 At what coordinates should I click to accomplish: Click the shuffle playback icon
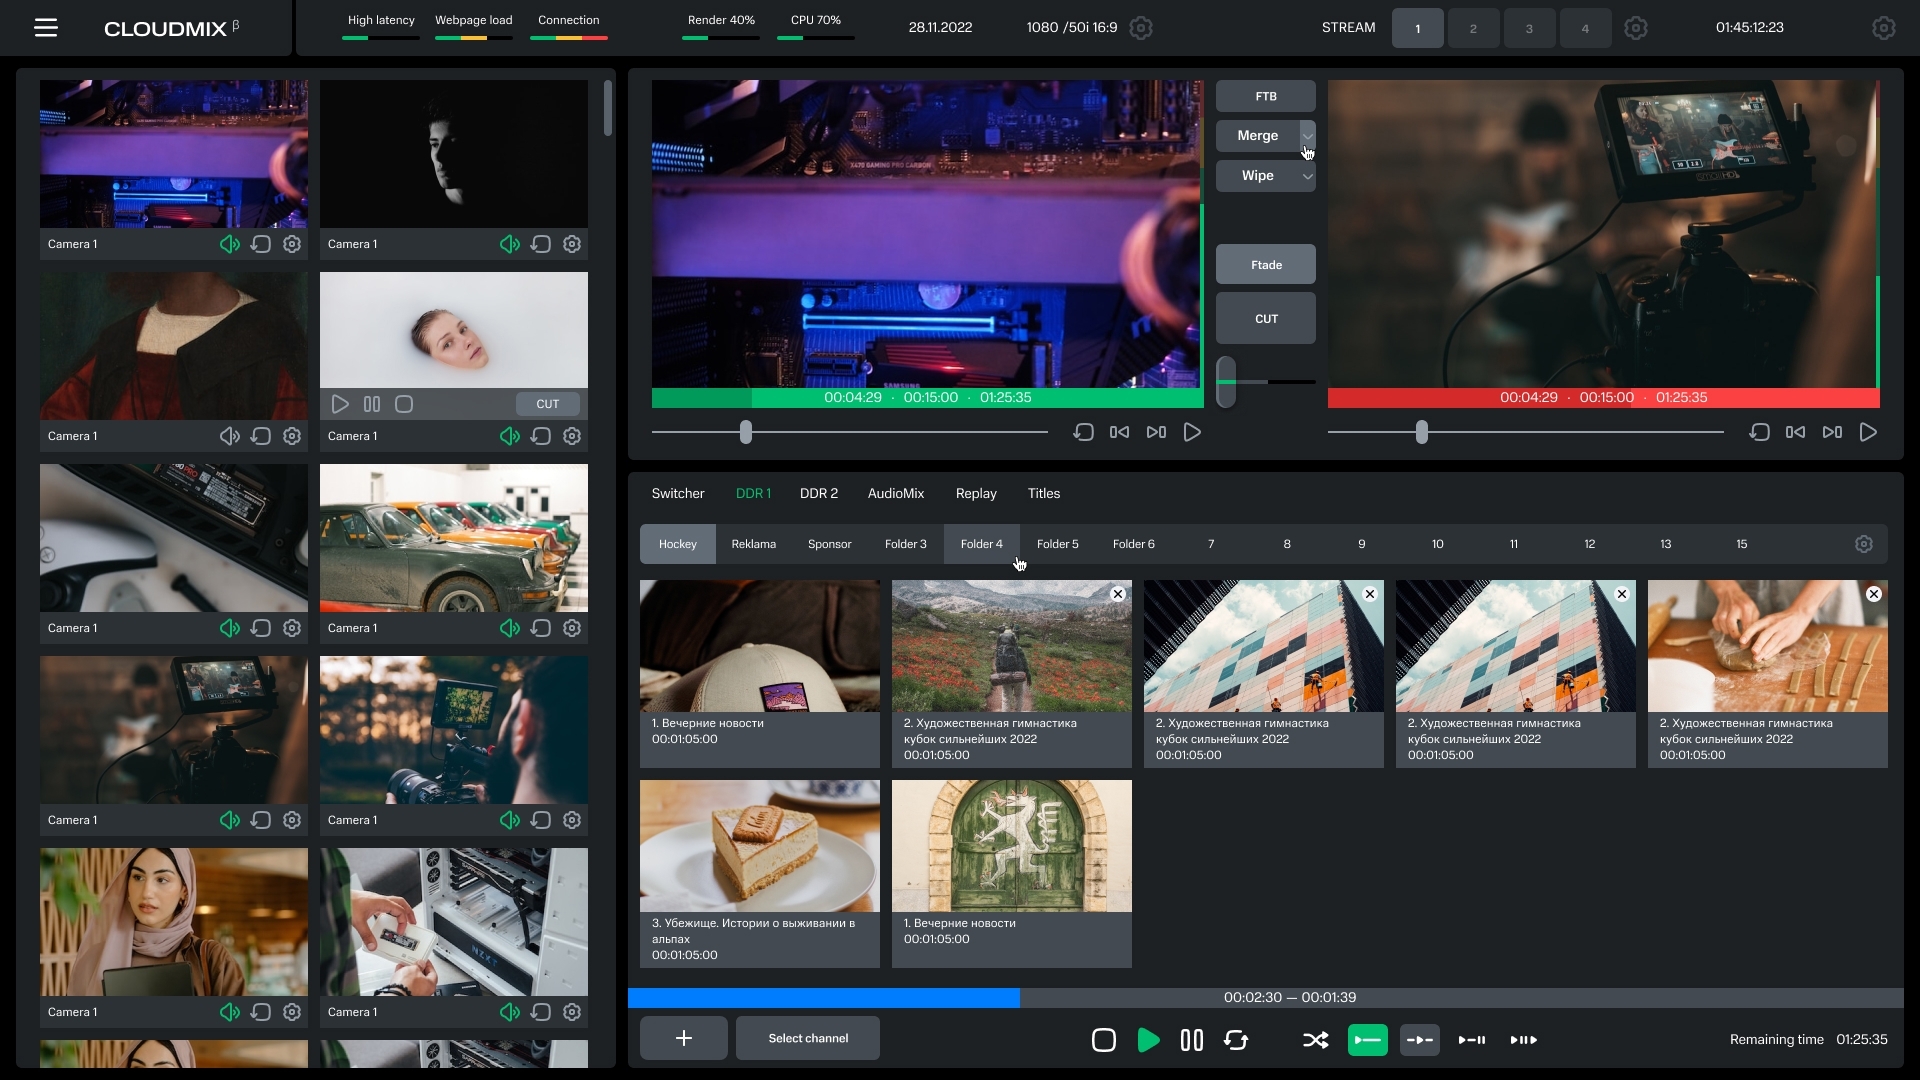pyautogui.click(x=1315, y=1040)
